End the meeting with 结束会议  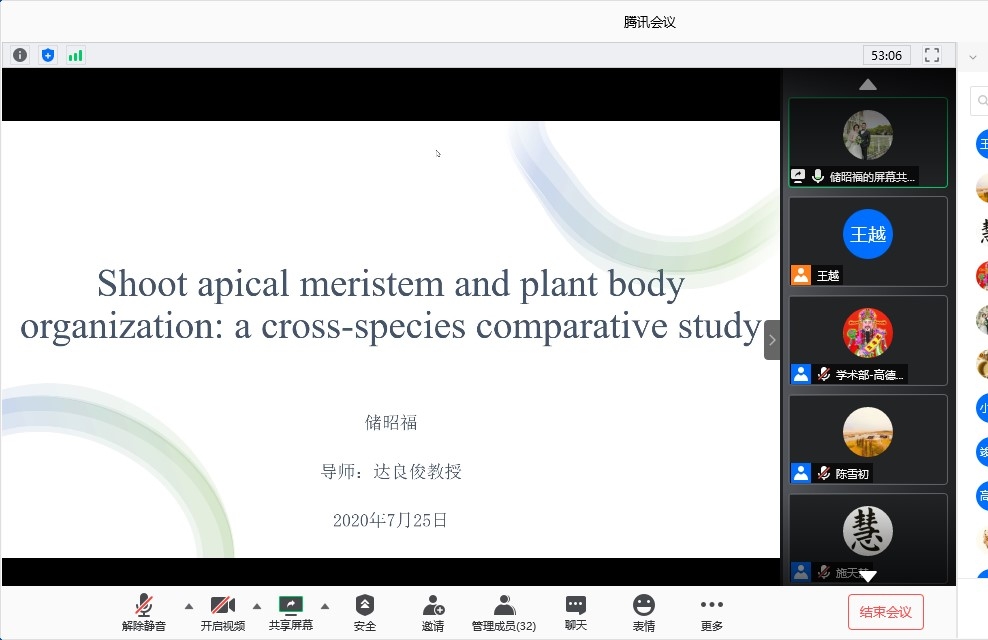(885, 612)
